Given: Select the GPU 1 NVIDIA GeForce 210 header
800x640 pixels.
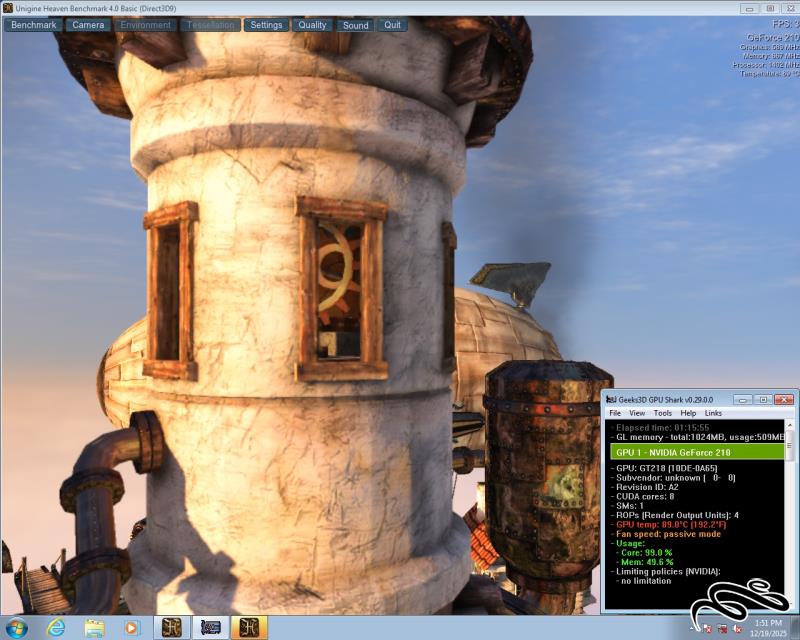Looking at the screenshot, I should pos(697,452).
